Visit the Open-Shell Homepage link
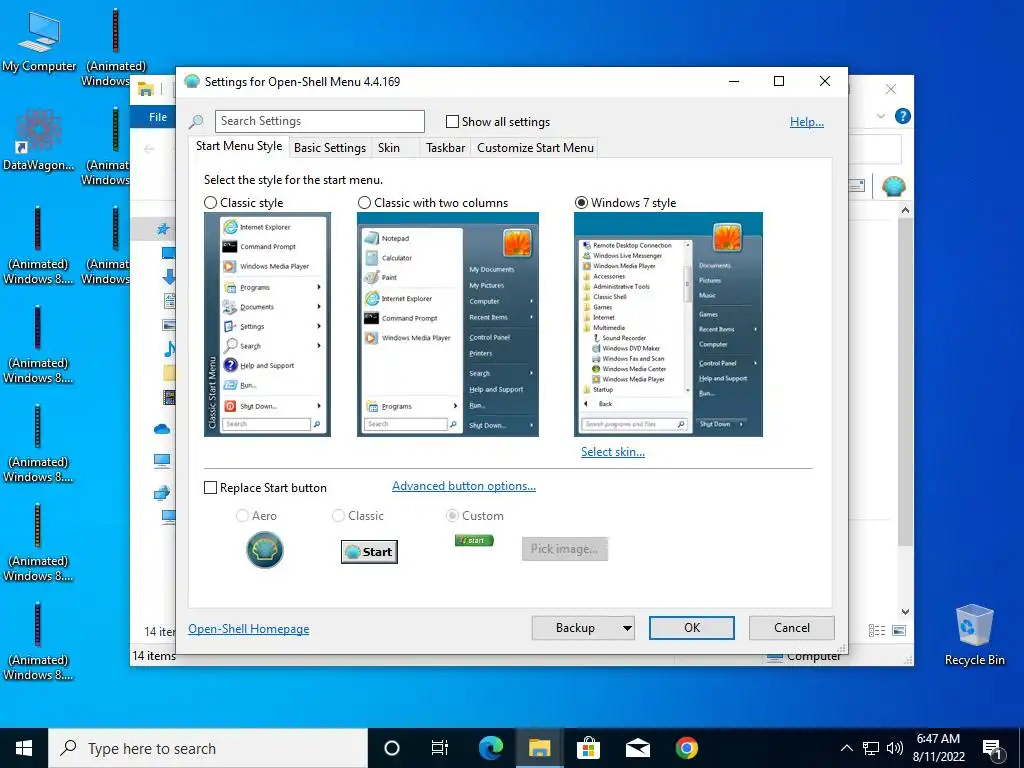The height and width of the screenshot is (768, 1024). click(249, 629)
